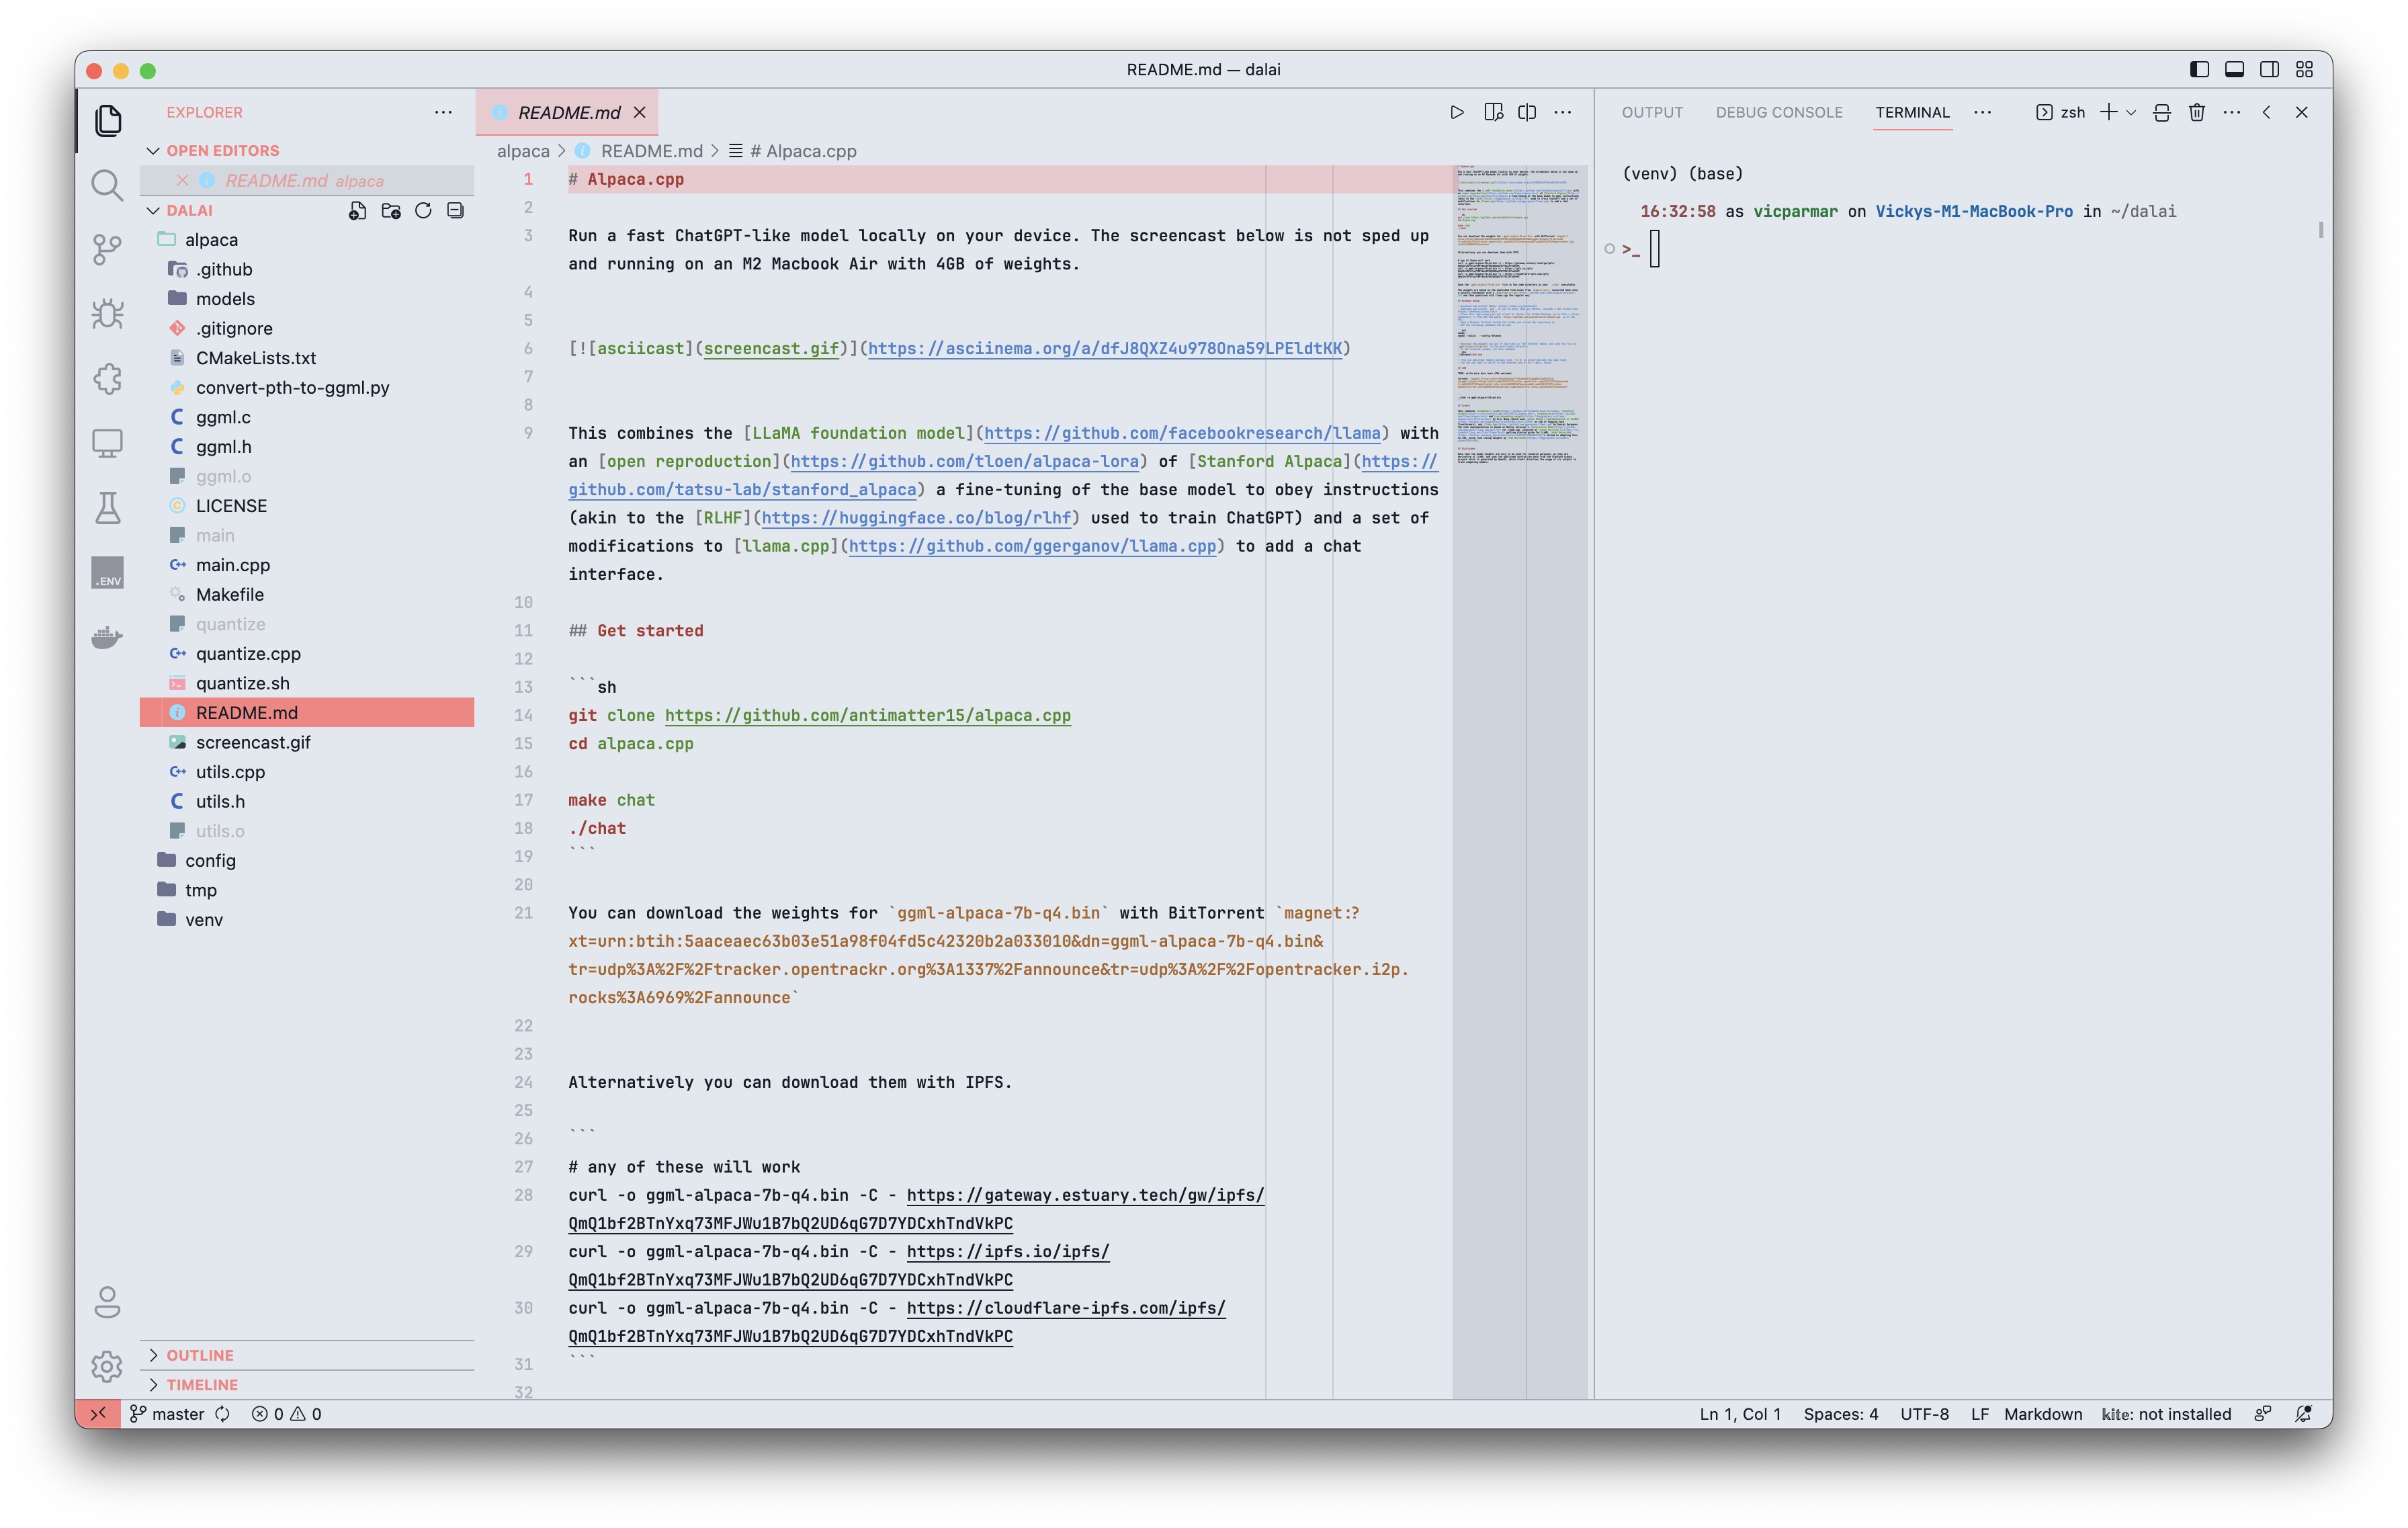Close the README.md editor tab
2408x1528 pixels.
tap(640, 112)
